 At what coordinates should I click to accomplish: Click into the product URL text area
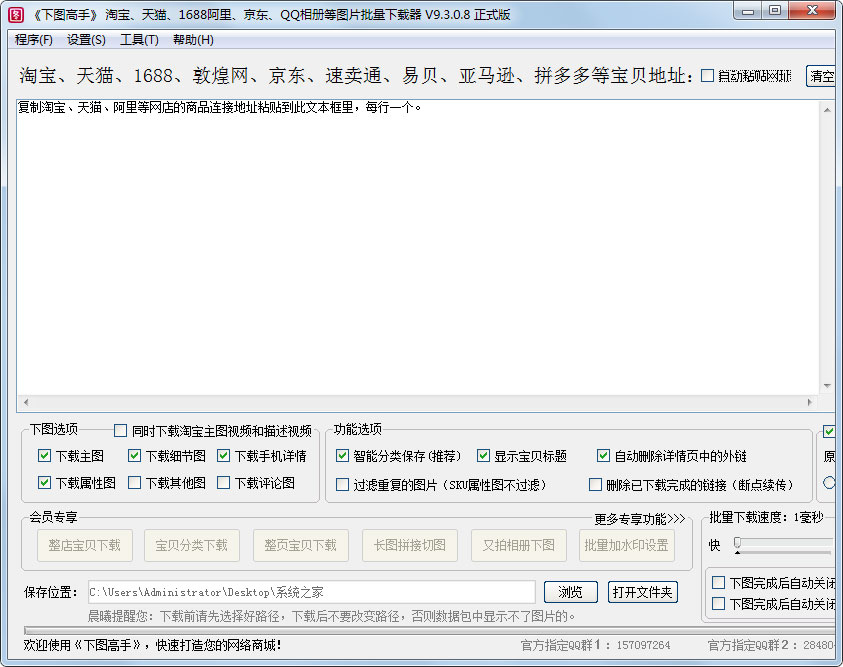(418, 247)
